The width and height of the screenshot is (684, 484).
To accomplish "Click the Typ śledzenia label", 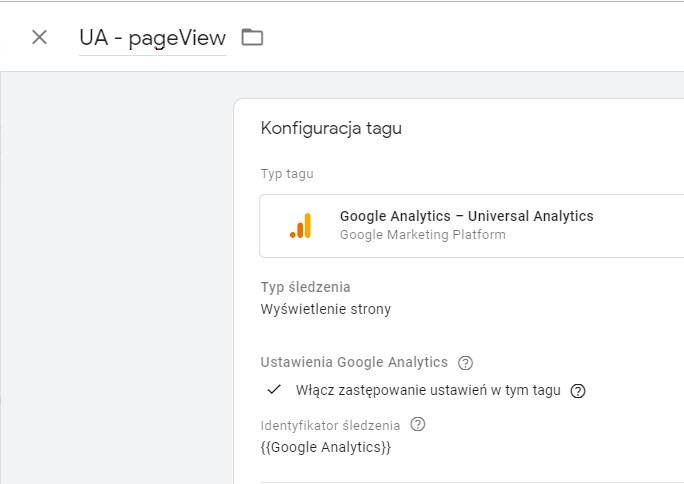I will coord(305,287).
